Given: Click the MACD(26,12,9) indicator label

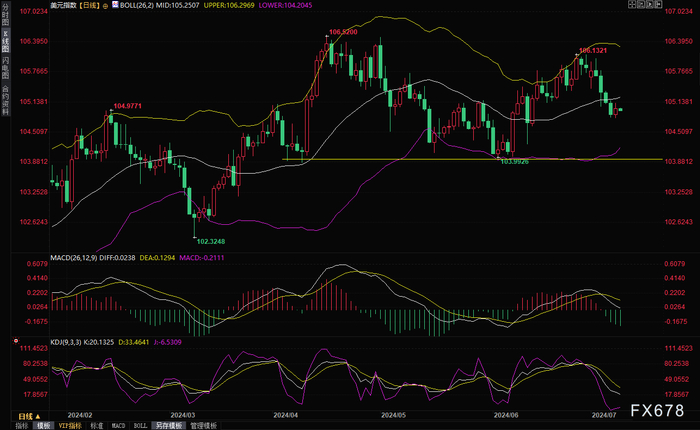Looking at the screenshot, I should 74,258.
